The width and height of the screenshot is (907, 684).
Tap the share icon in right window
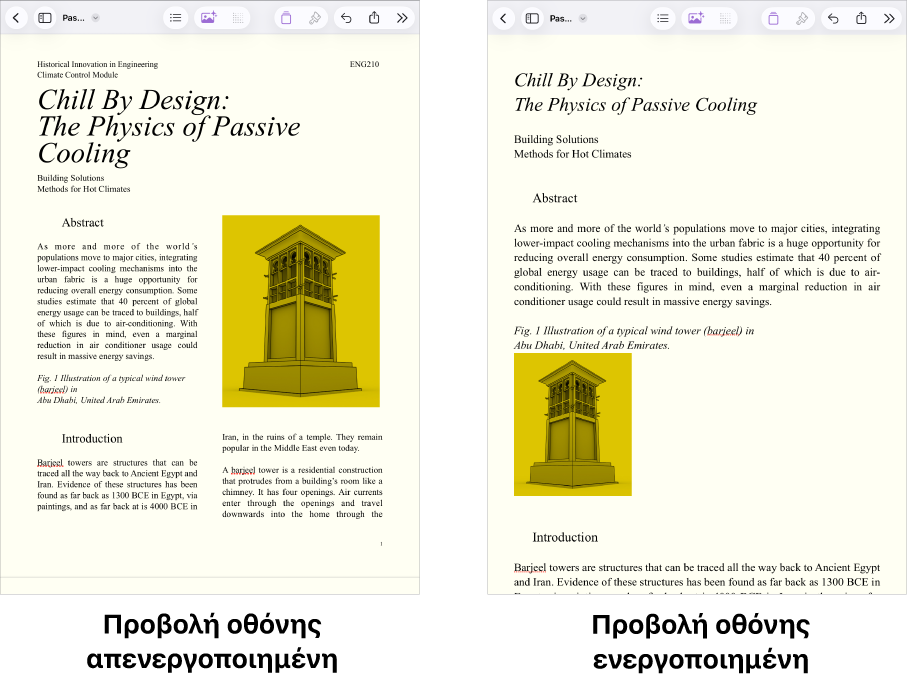pyautogui.click(x=861, y=18)
